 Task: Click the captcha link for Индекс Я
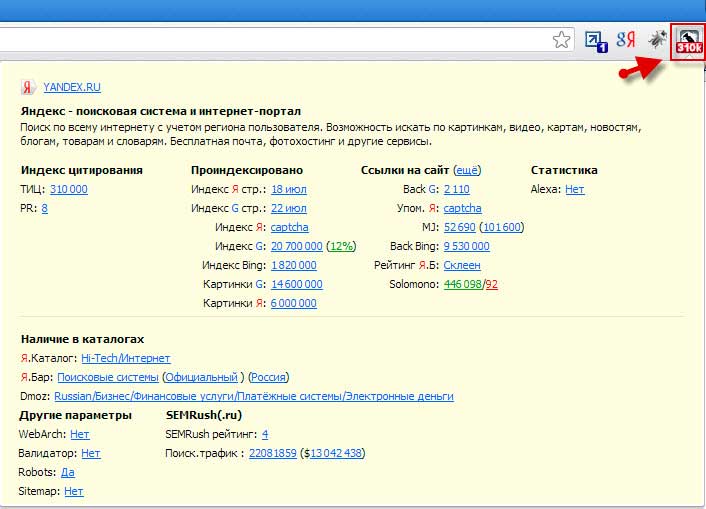coord(290,227)
